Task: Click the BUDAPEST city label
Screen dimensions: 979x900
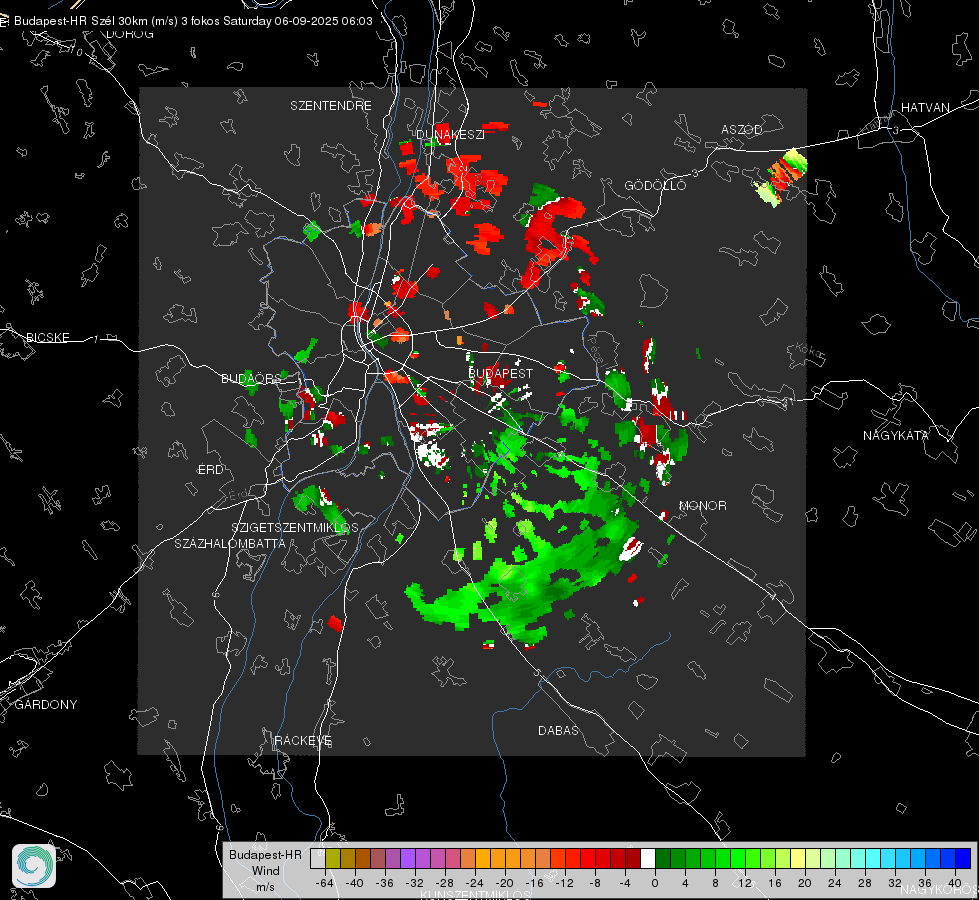Action: (501, 373)
